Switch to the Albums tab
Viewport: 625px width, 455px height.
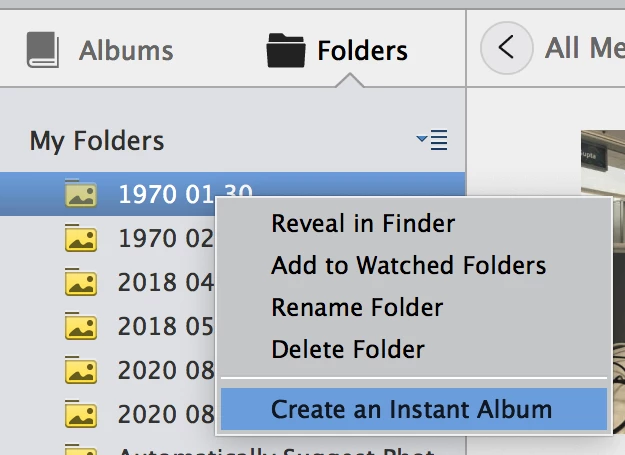tap(100, 50)
